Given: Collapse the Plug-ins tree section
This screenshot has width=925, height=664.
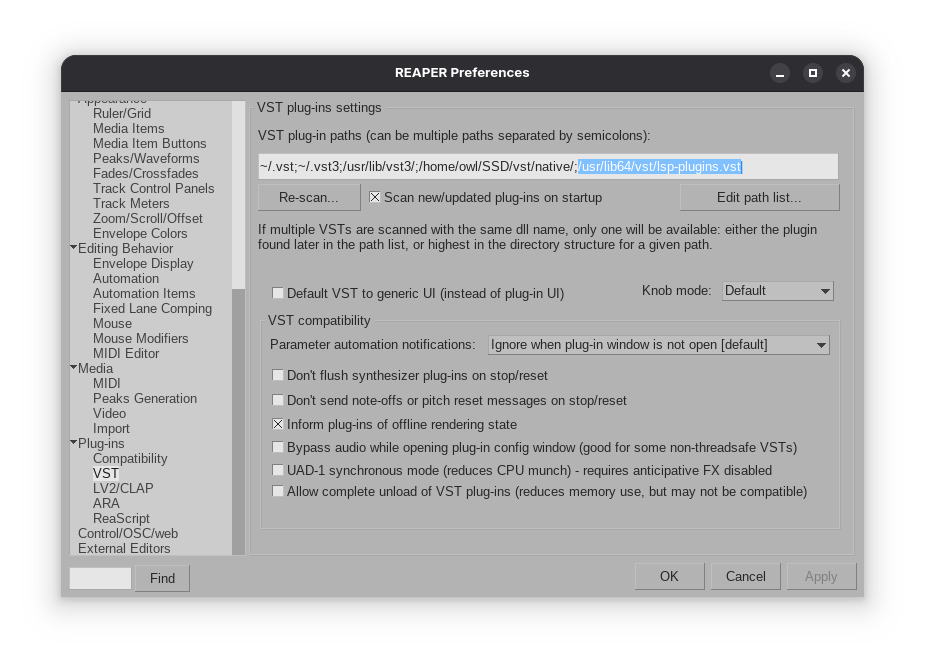Looking at the screenshot, I should click(x=74, y=442).
